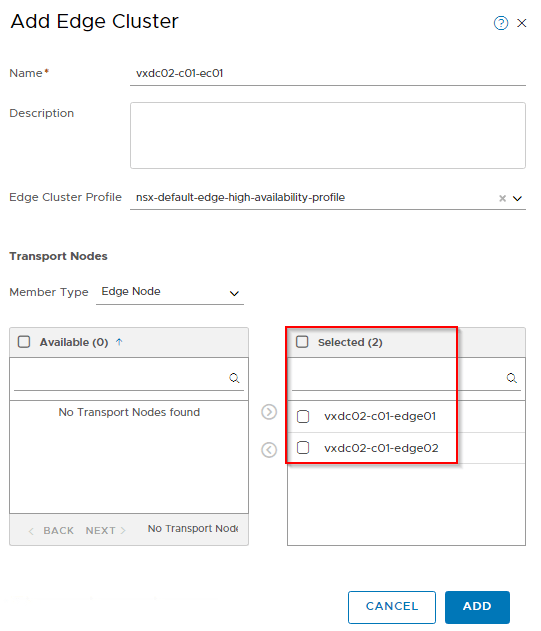Viewport: 541px width, 631px height.
Task: Sort the Available list by arrow icon
Action: click(x=119, y=342)
